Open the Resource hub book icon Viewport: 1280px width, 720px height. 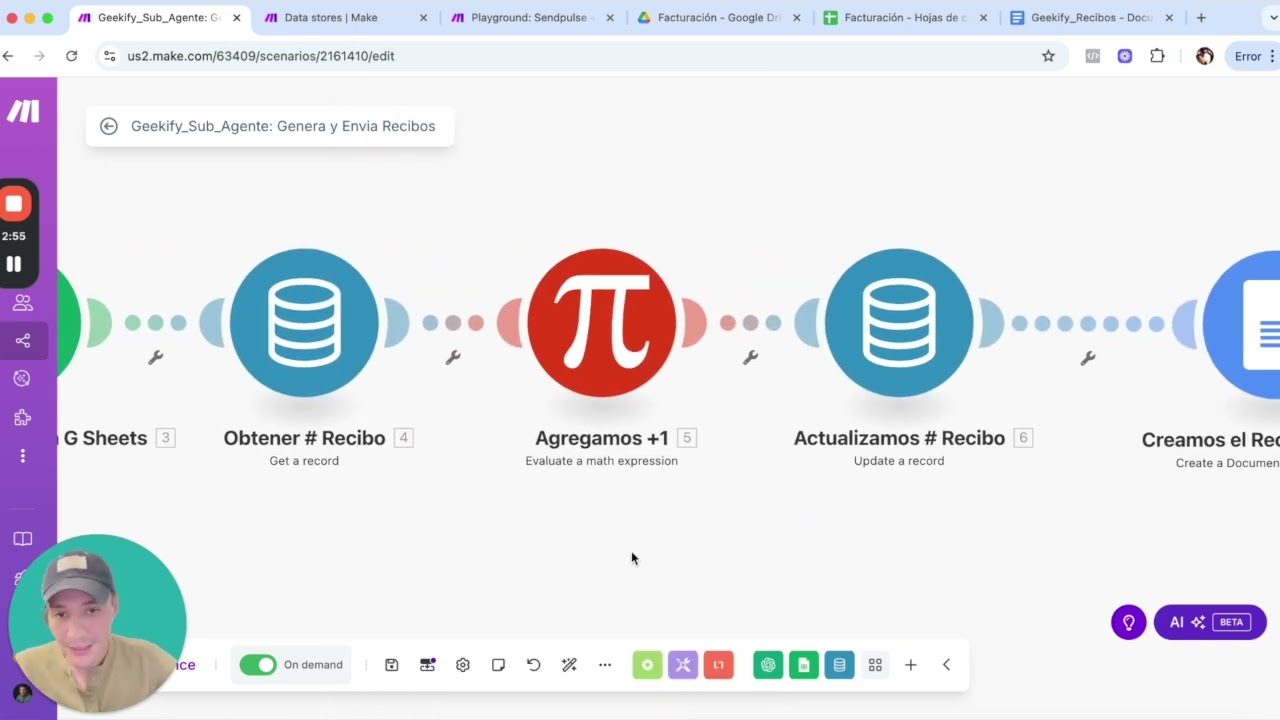click(x=23, y=539)
